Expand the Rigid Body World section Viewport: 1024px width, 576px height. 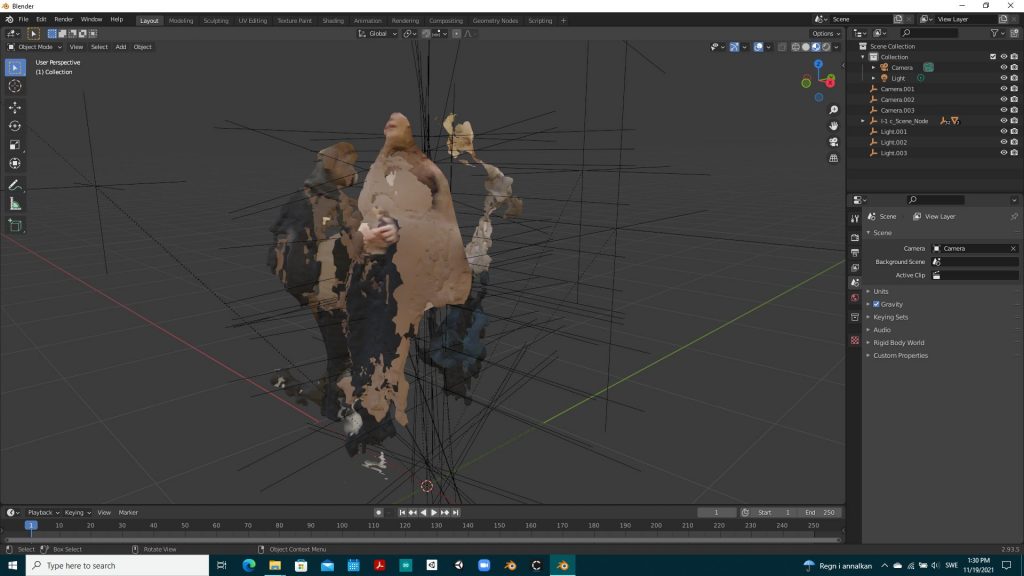pyautogui.click(x=898, y=343)
